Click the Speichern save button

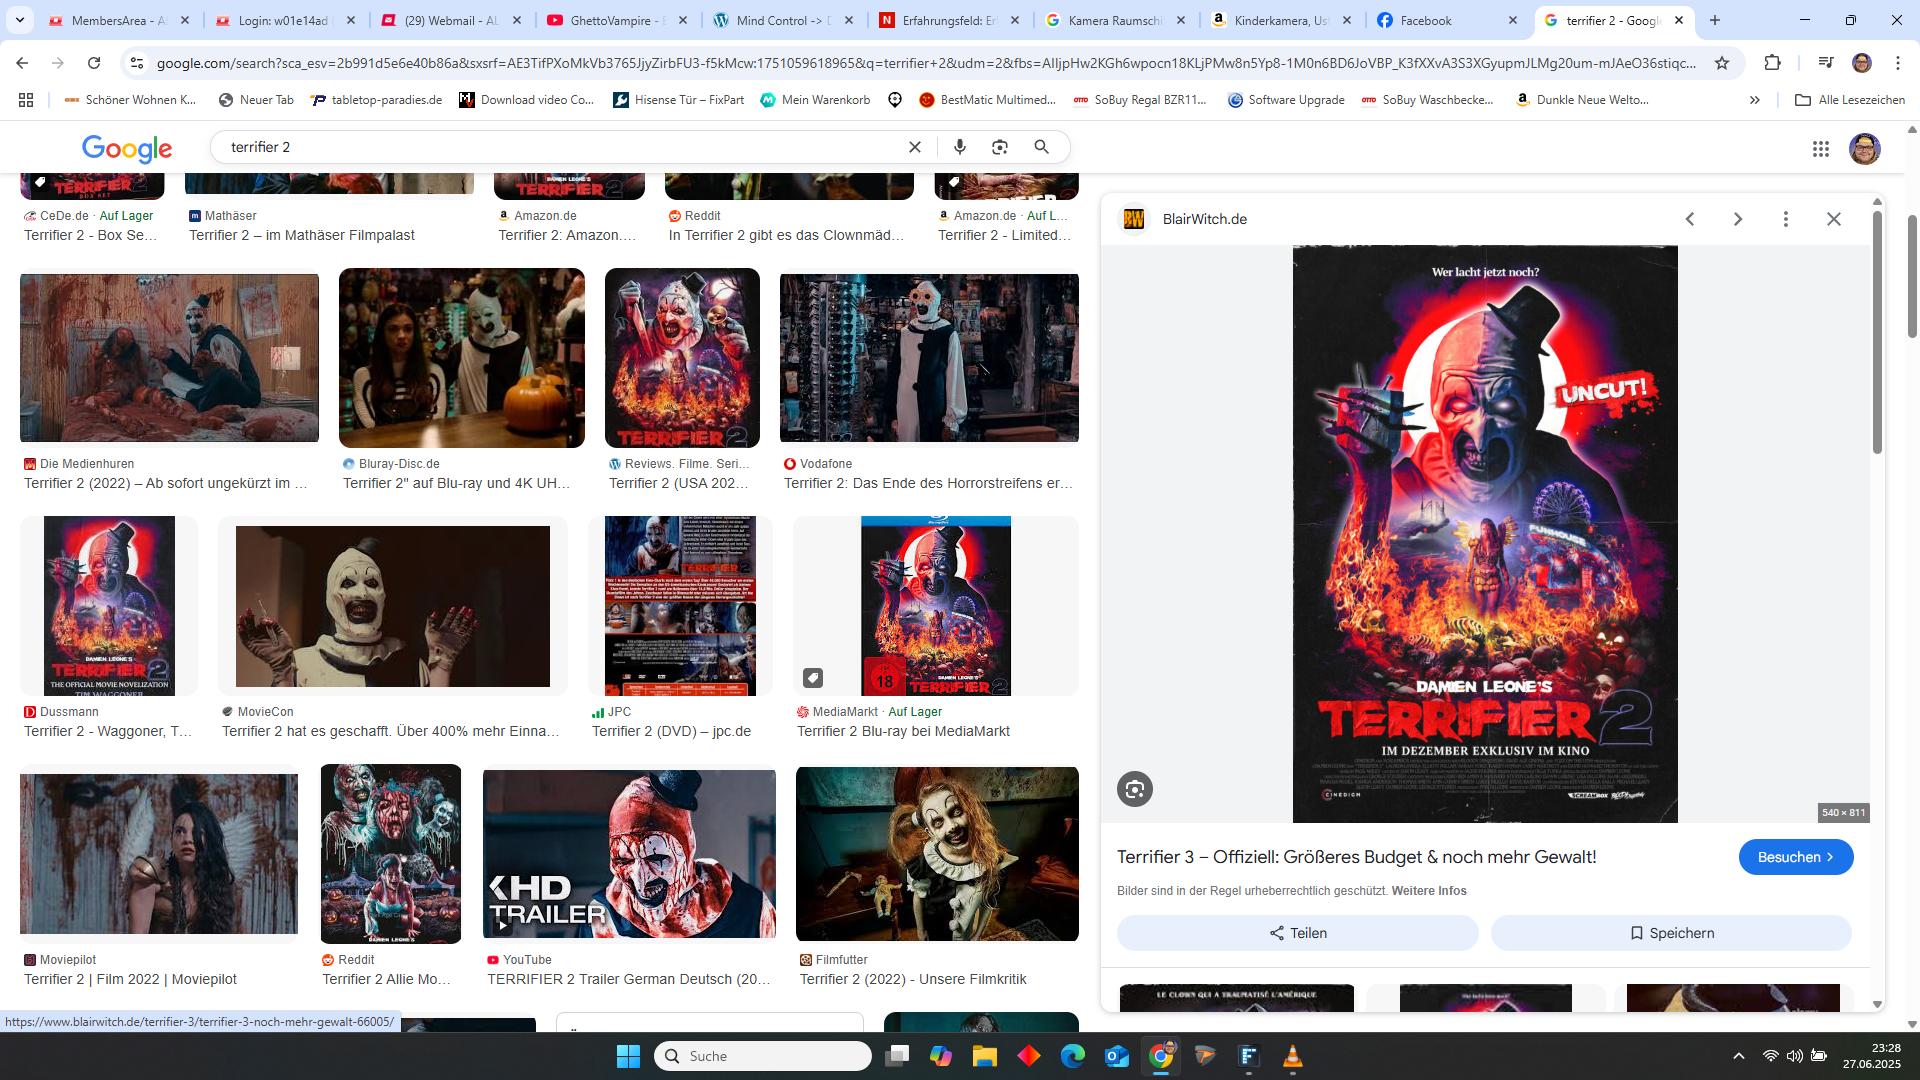coord(1671,933)
